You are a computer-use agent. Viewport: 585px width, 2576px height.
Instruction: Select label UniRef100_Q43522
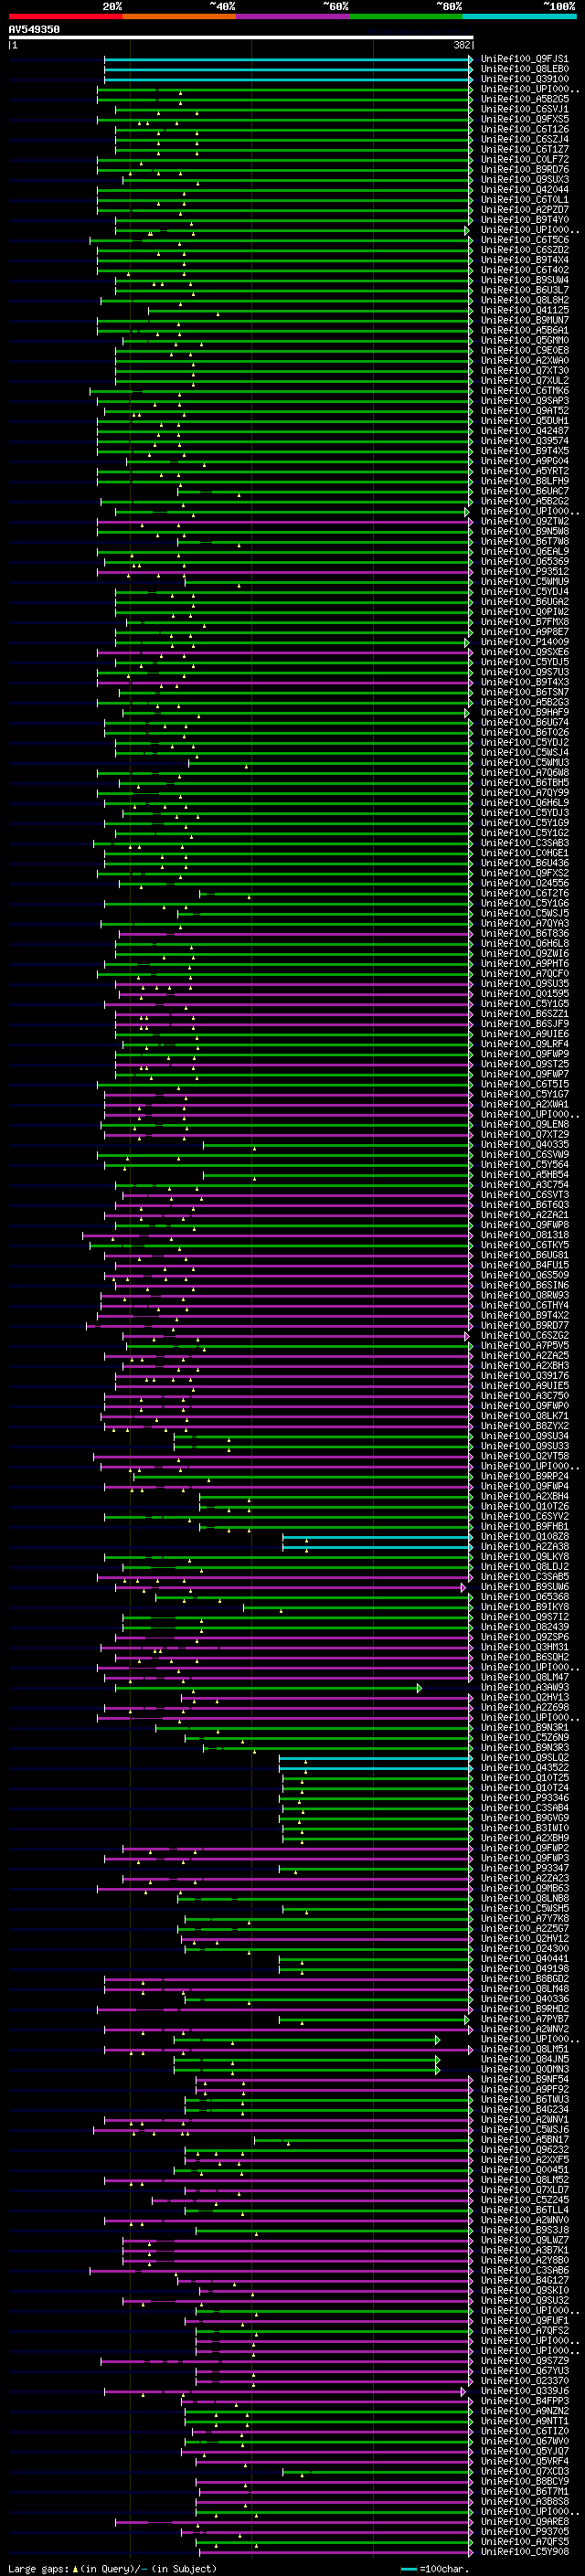(x=525, y=1768)
